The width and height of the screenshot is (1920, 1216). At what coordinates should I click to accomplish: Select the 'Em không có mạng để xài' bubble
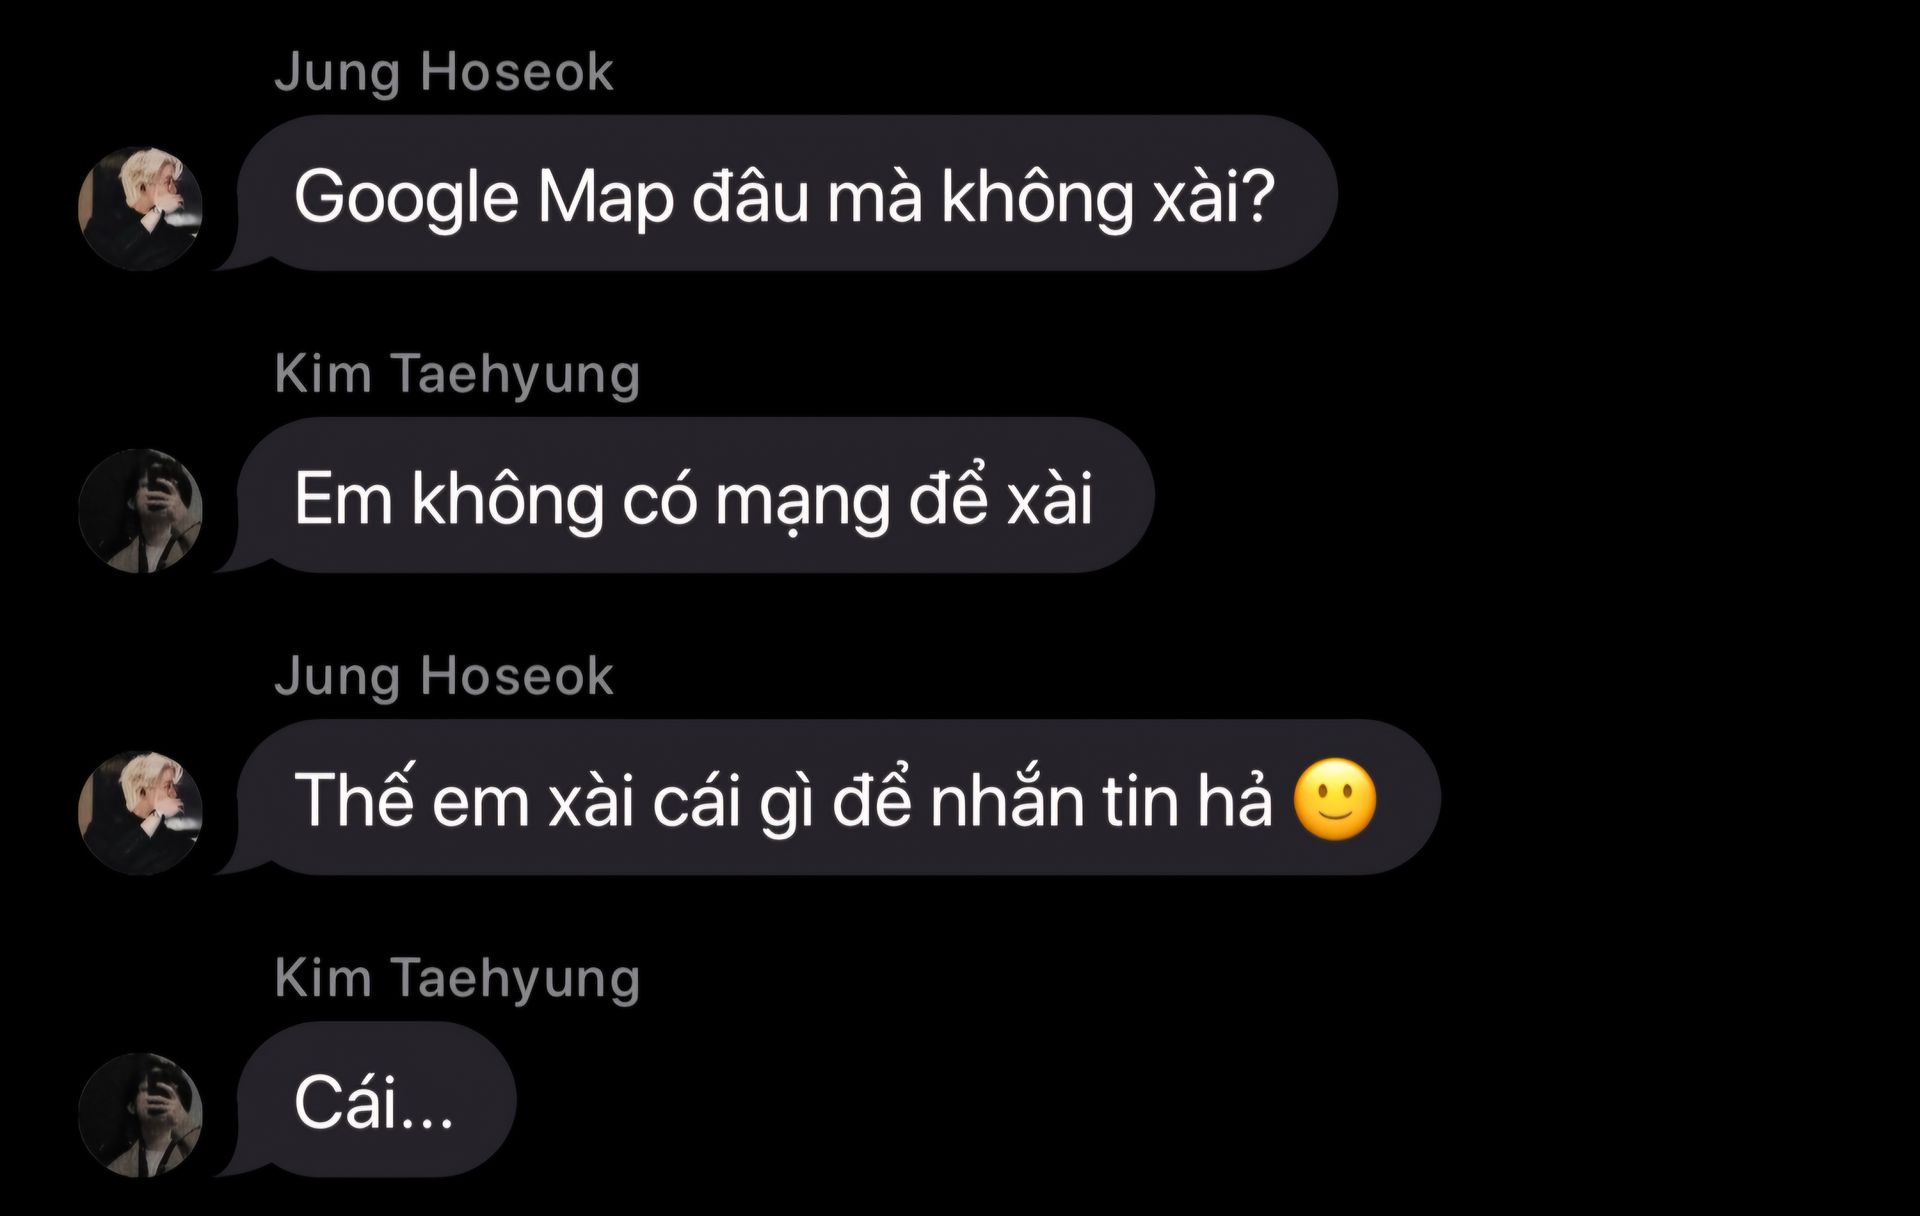[x=694, y=496]
